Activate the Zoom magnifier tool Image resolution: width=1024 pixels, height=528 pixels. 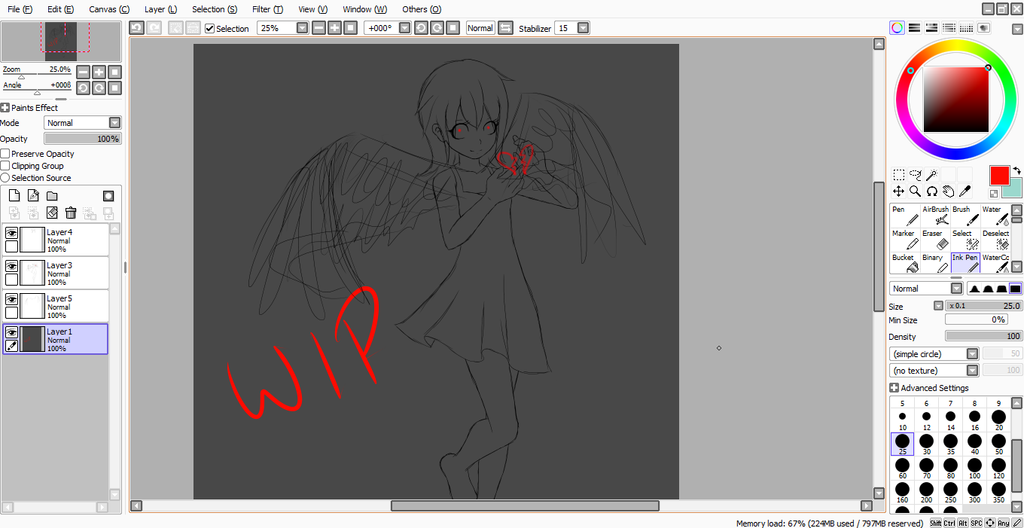[916, 191]
